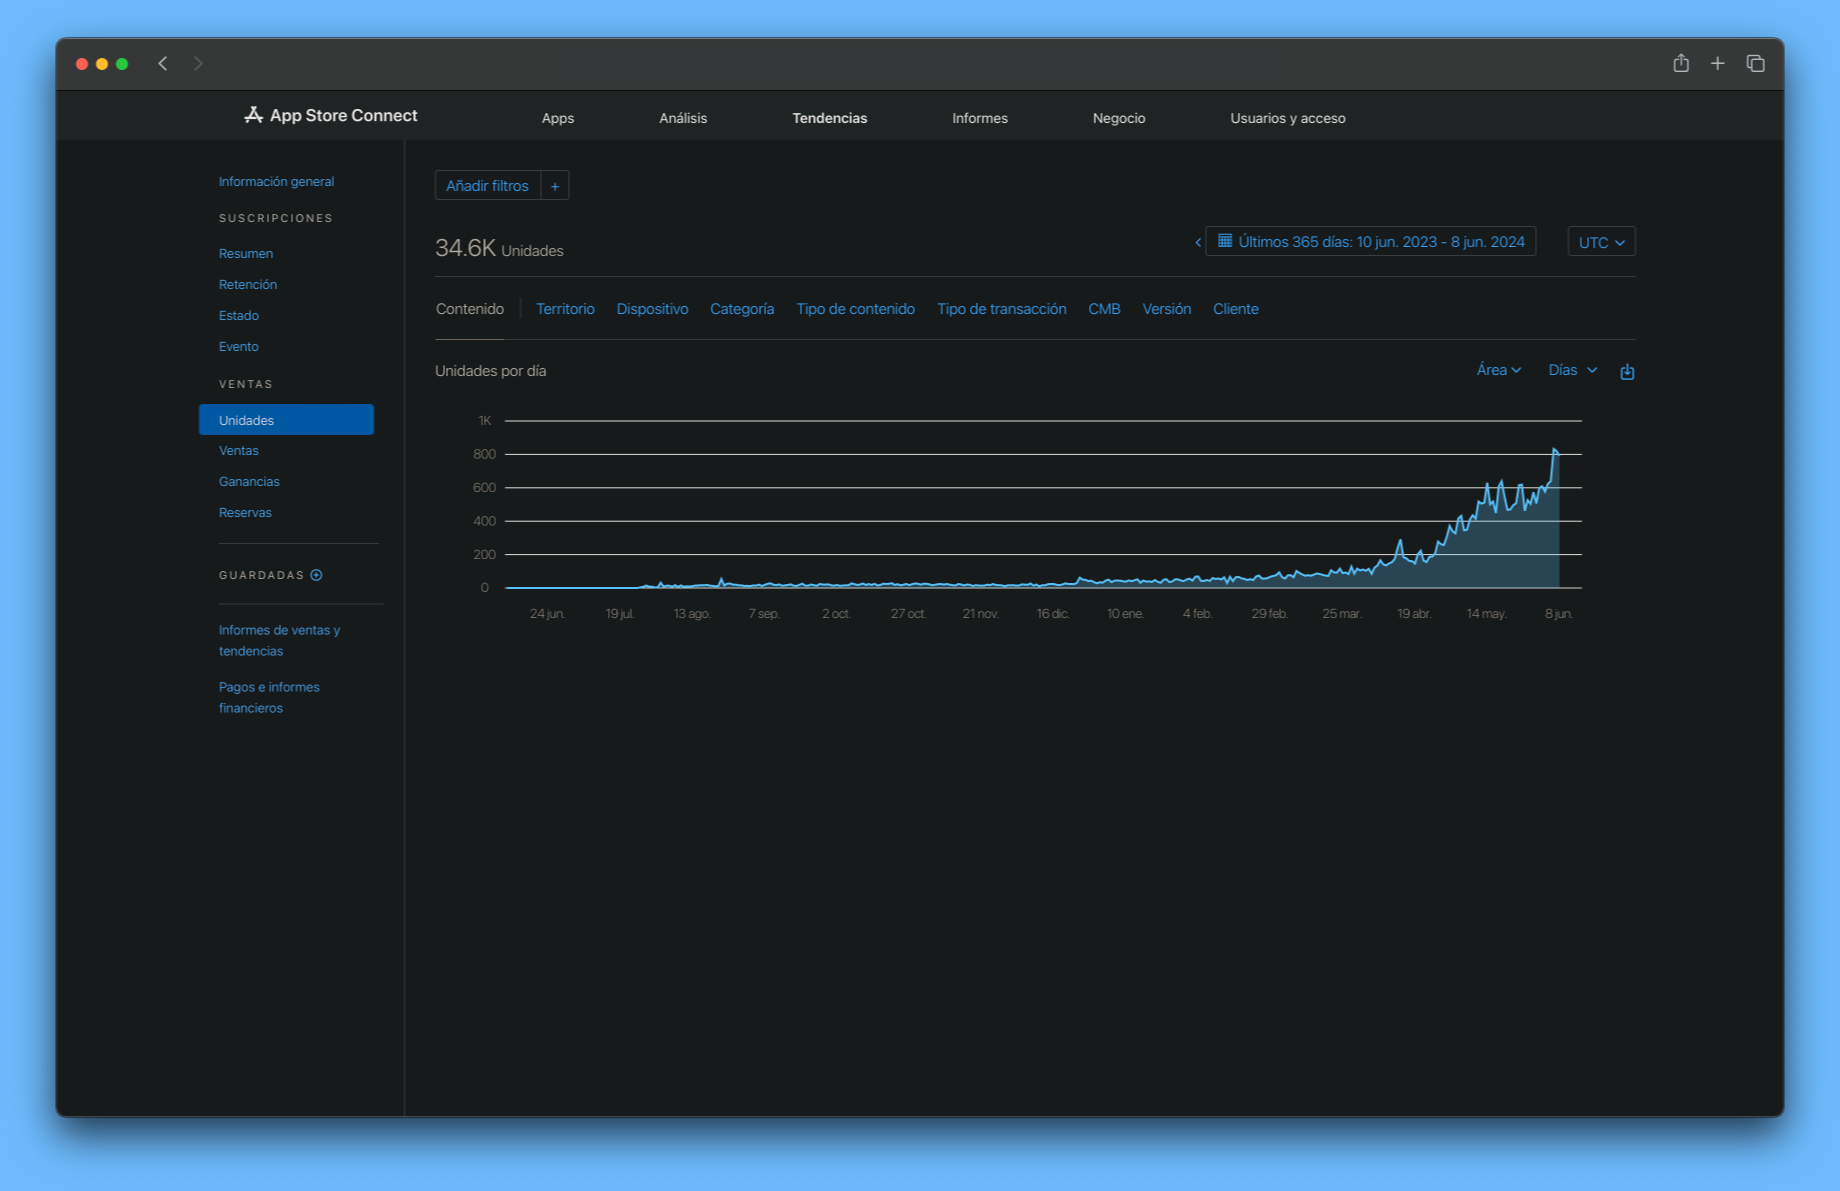This screenshot has width=1840, height=1191.
Task: Open the date range picker Últimos 365 días
Action: pyautogui.click(x=1371, y=242)
